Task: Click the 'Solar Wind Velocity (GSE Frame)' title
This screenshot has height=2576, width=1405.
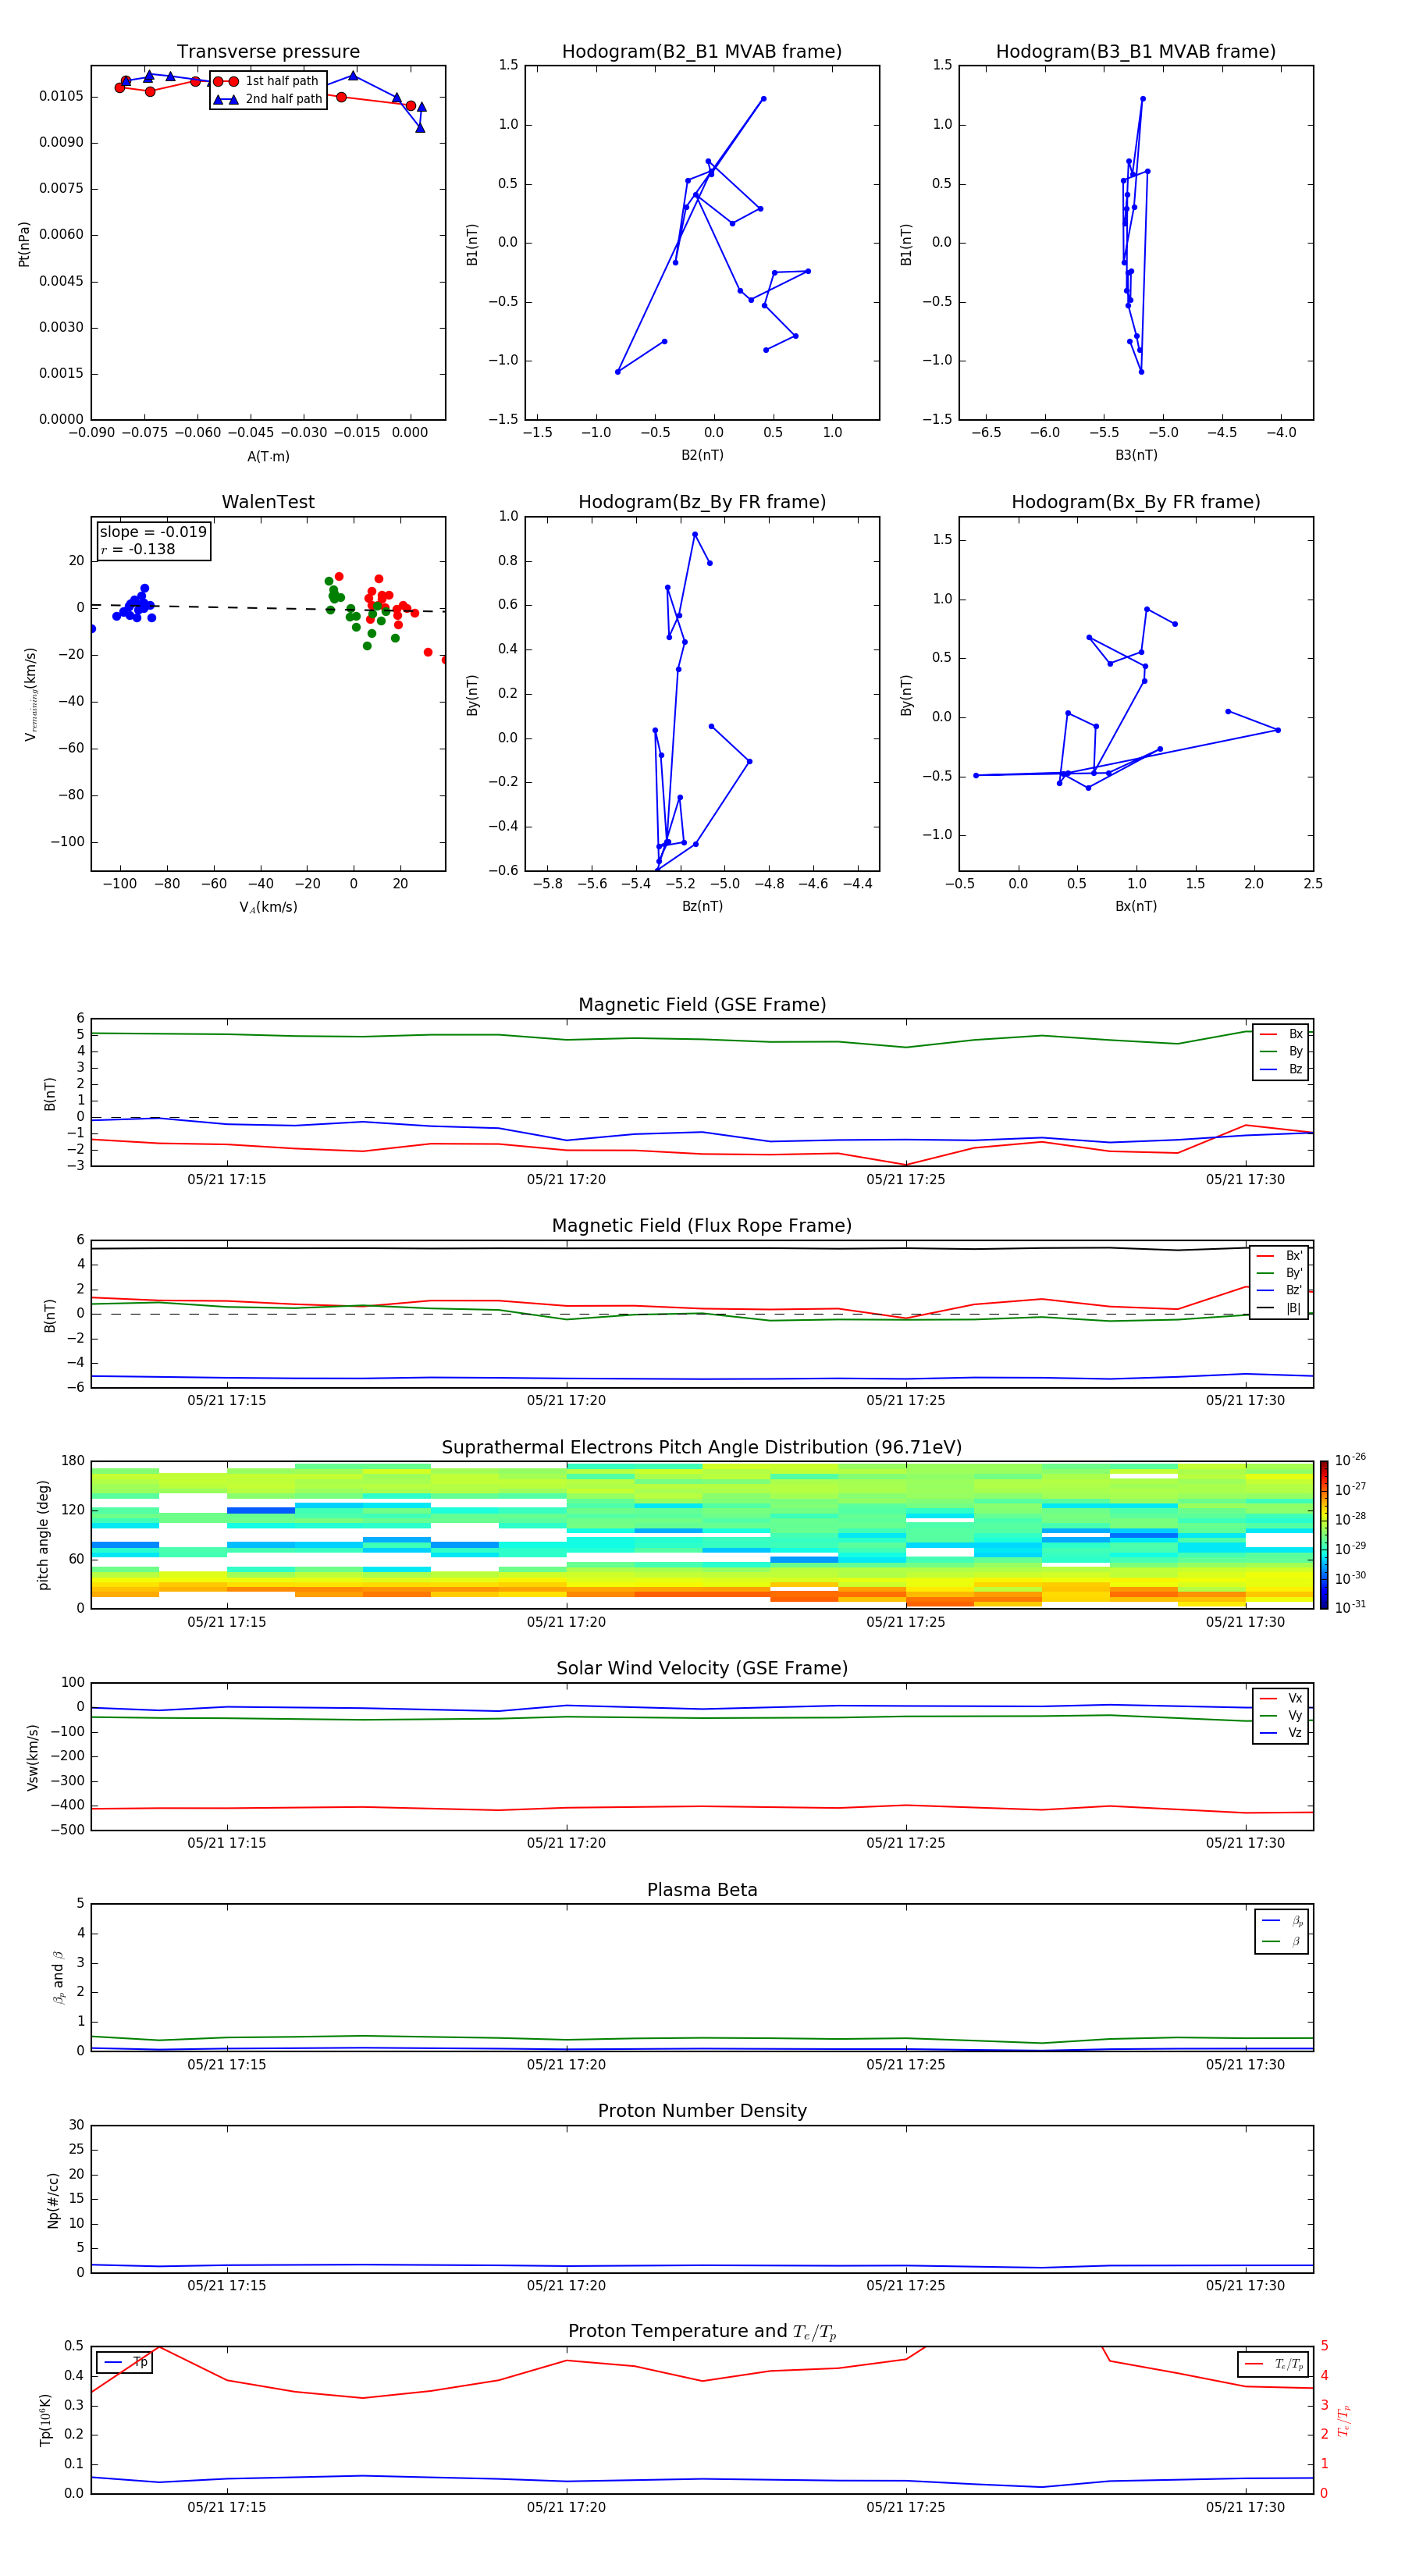Action: click(x=702, y=1668)
